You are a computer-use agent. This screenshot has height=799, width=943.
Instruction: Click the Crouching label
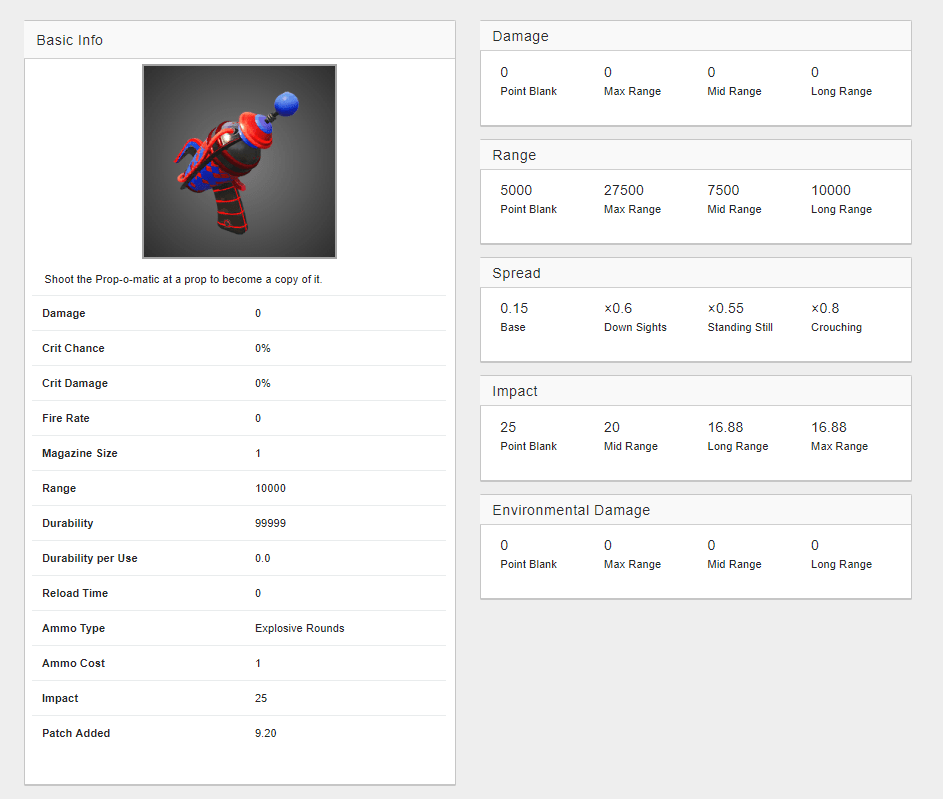click(836, 327)
